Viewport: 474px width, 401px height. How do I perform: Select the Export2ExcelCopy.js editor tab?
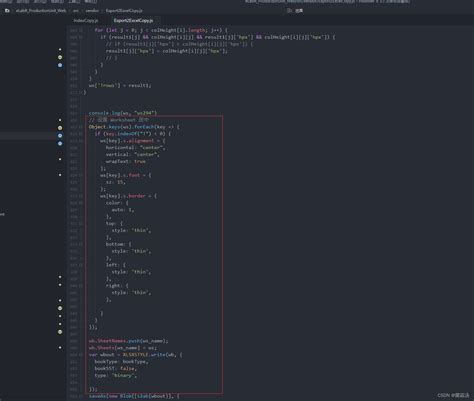[133, 21]
